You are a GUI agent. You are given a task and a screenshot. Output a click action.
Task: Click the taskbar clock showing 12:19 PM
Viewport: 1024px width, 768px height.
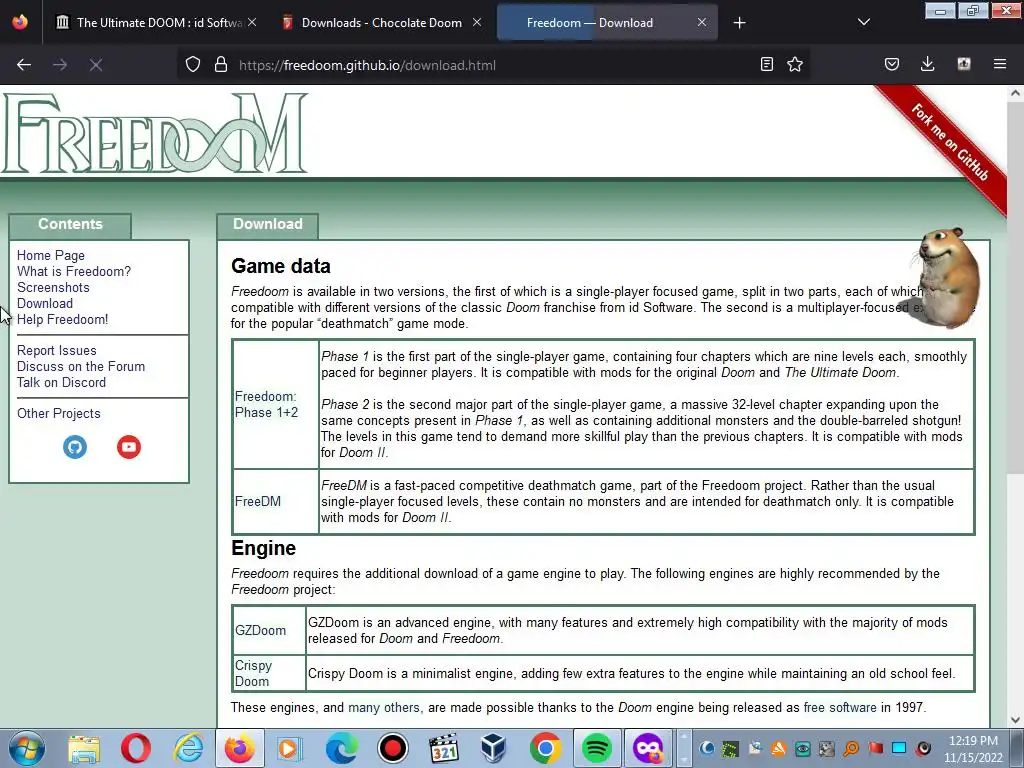coord(973,749)
